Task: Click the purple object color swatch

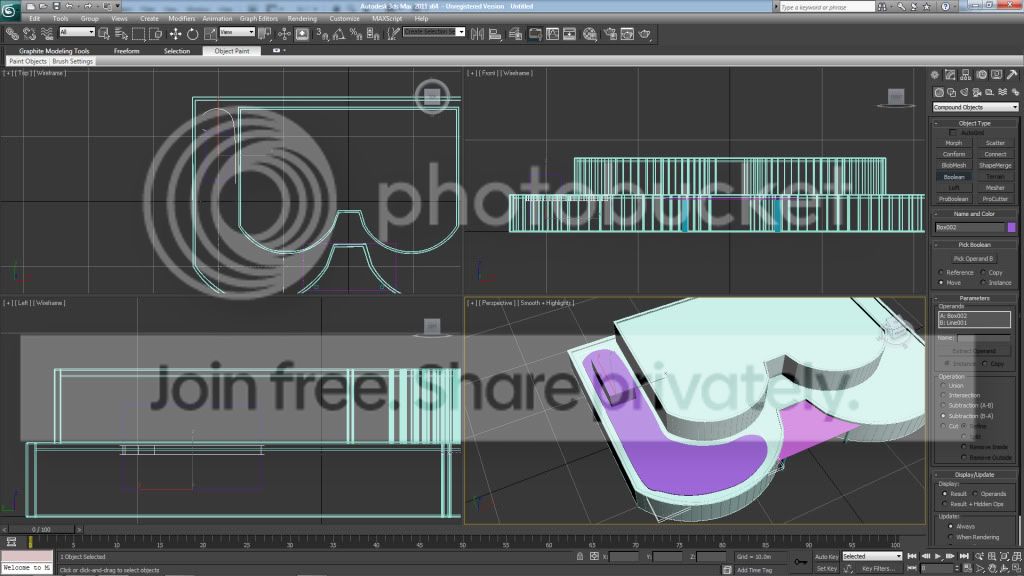Action: (1012, 227)
